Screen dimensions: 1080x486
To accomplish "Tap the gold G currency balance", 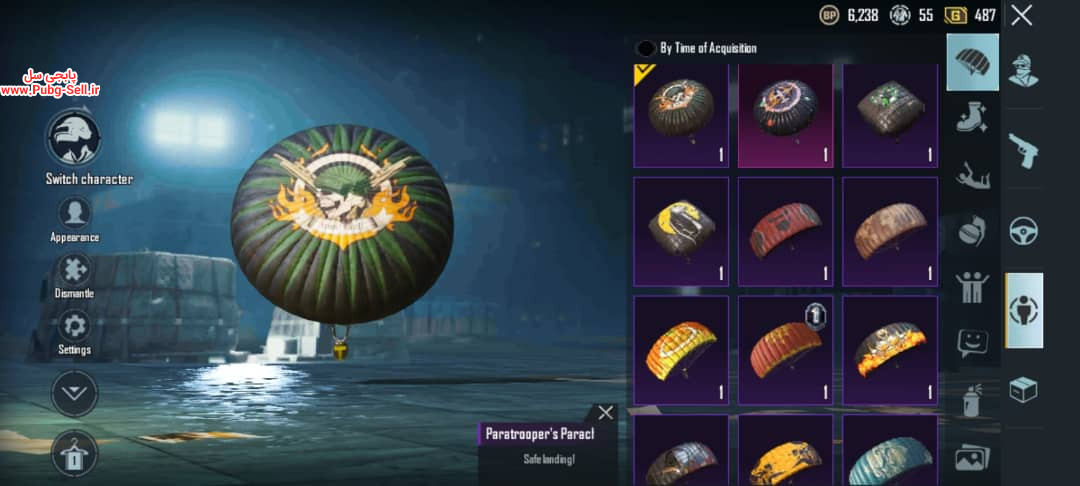I will [x=970, y=15].
